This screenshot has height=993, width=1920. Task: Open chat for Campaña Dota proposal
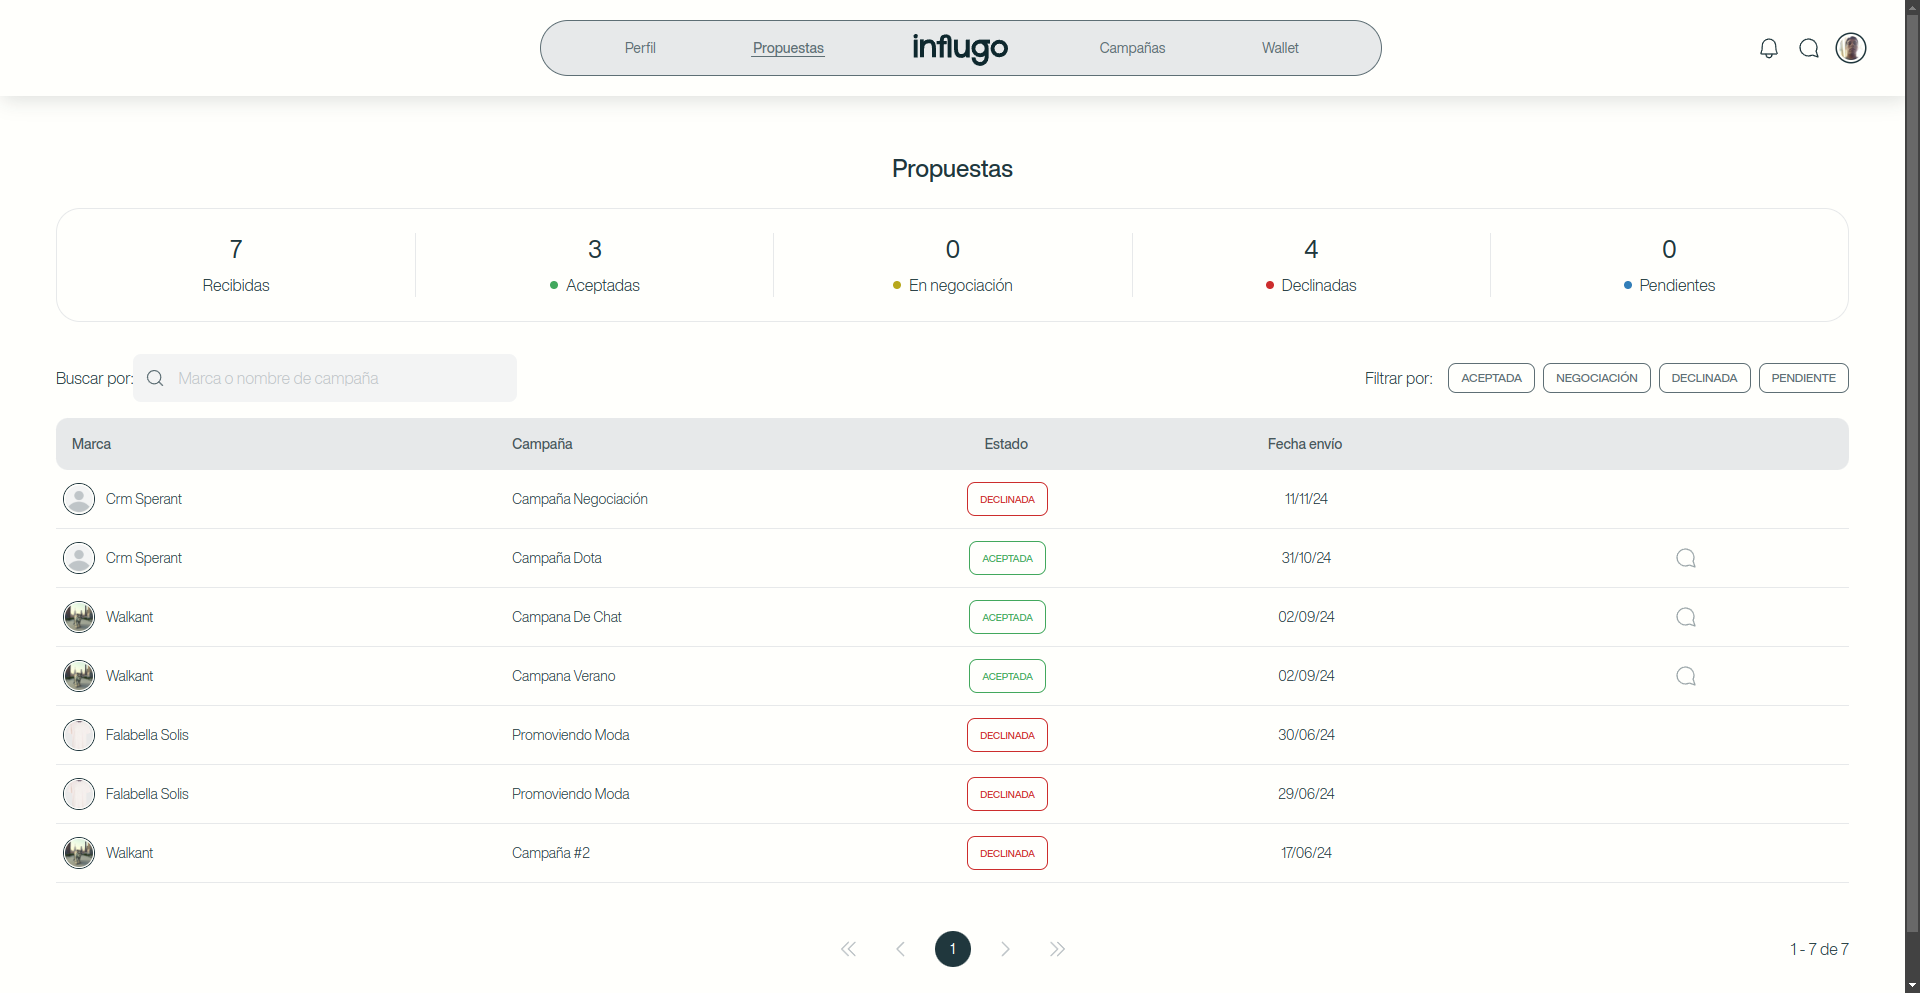coord(1685,558)
